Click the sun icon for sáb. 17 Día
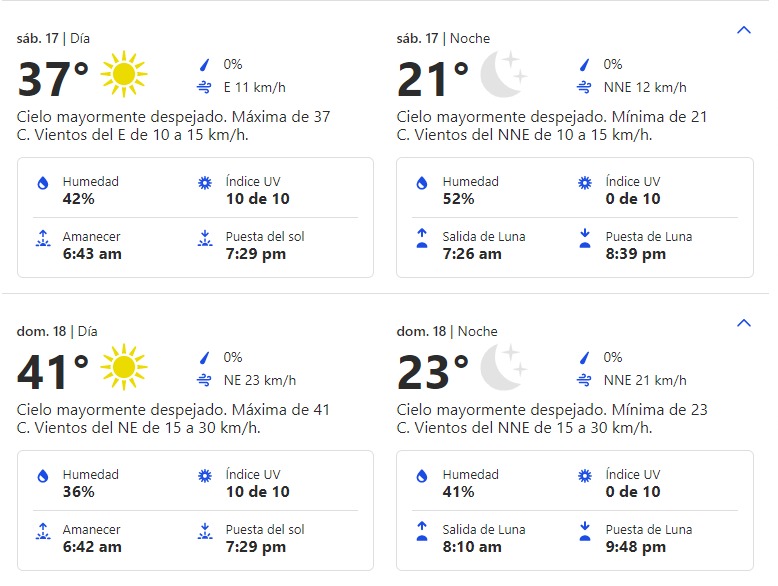Screen dimensions: 778x586 click(124, 74)
